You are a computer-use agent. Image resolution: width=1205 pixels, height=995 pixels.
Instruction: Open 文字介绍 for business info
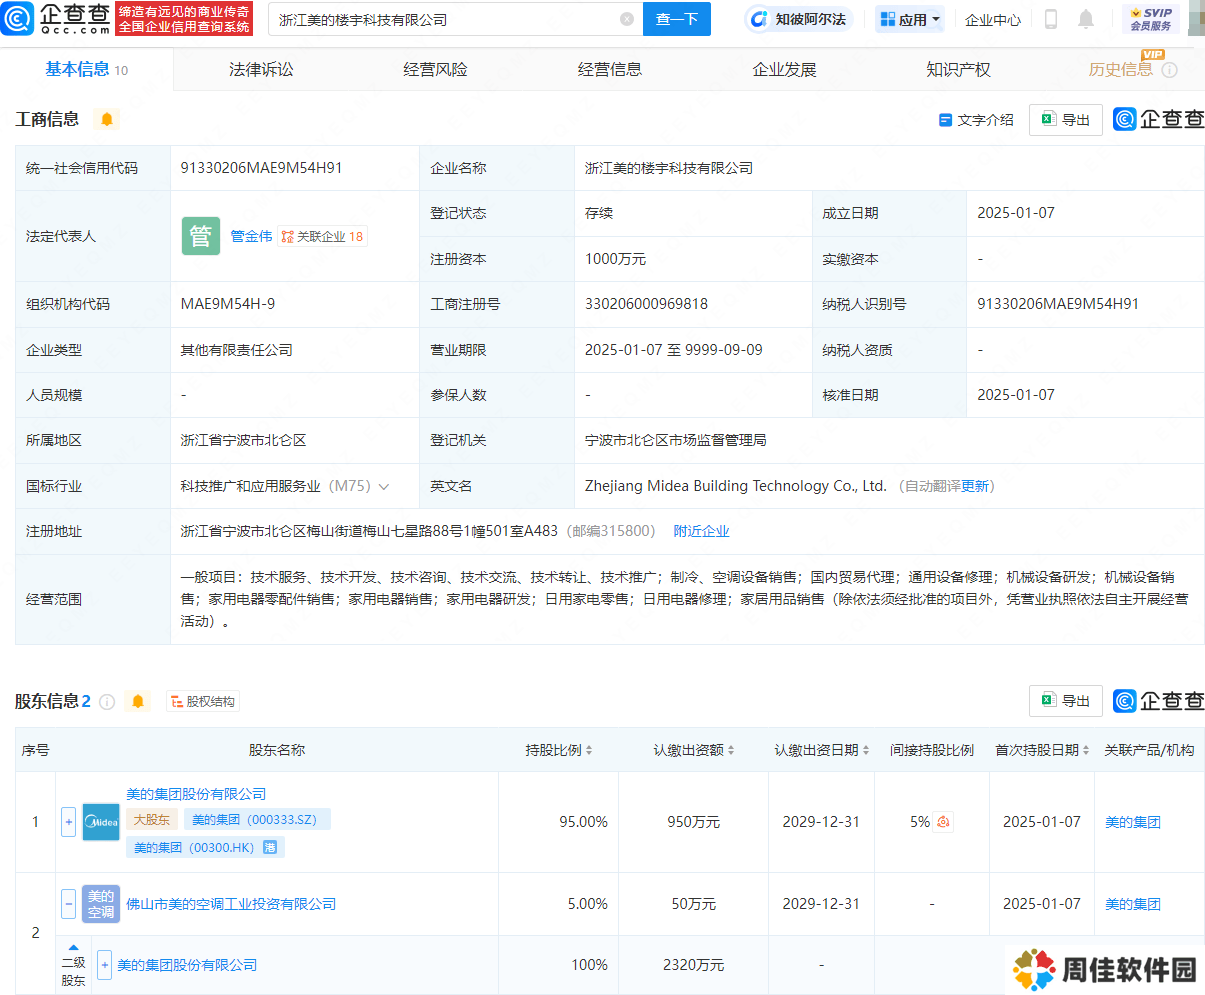[x=976, y=120]
